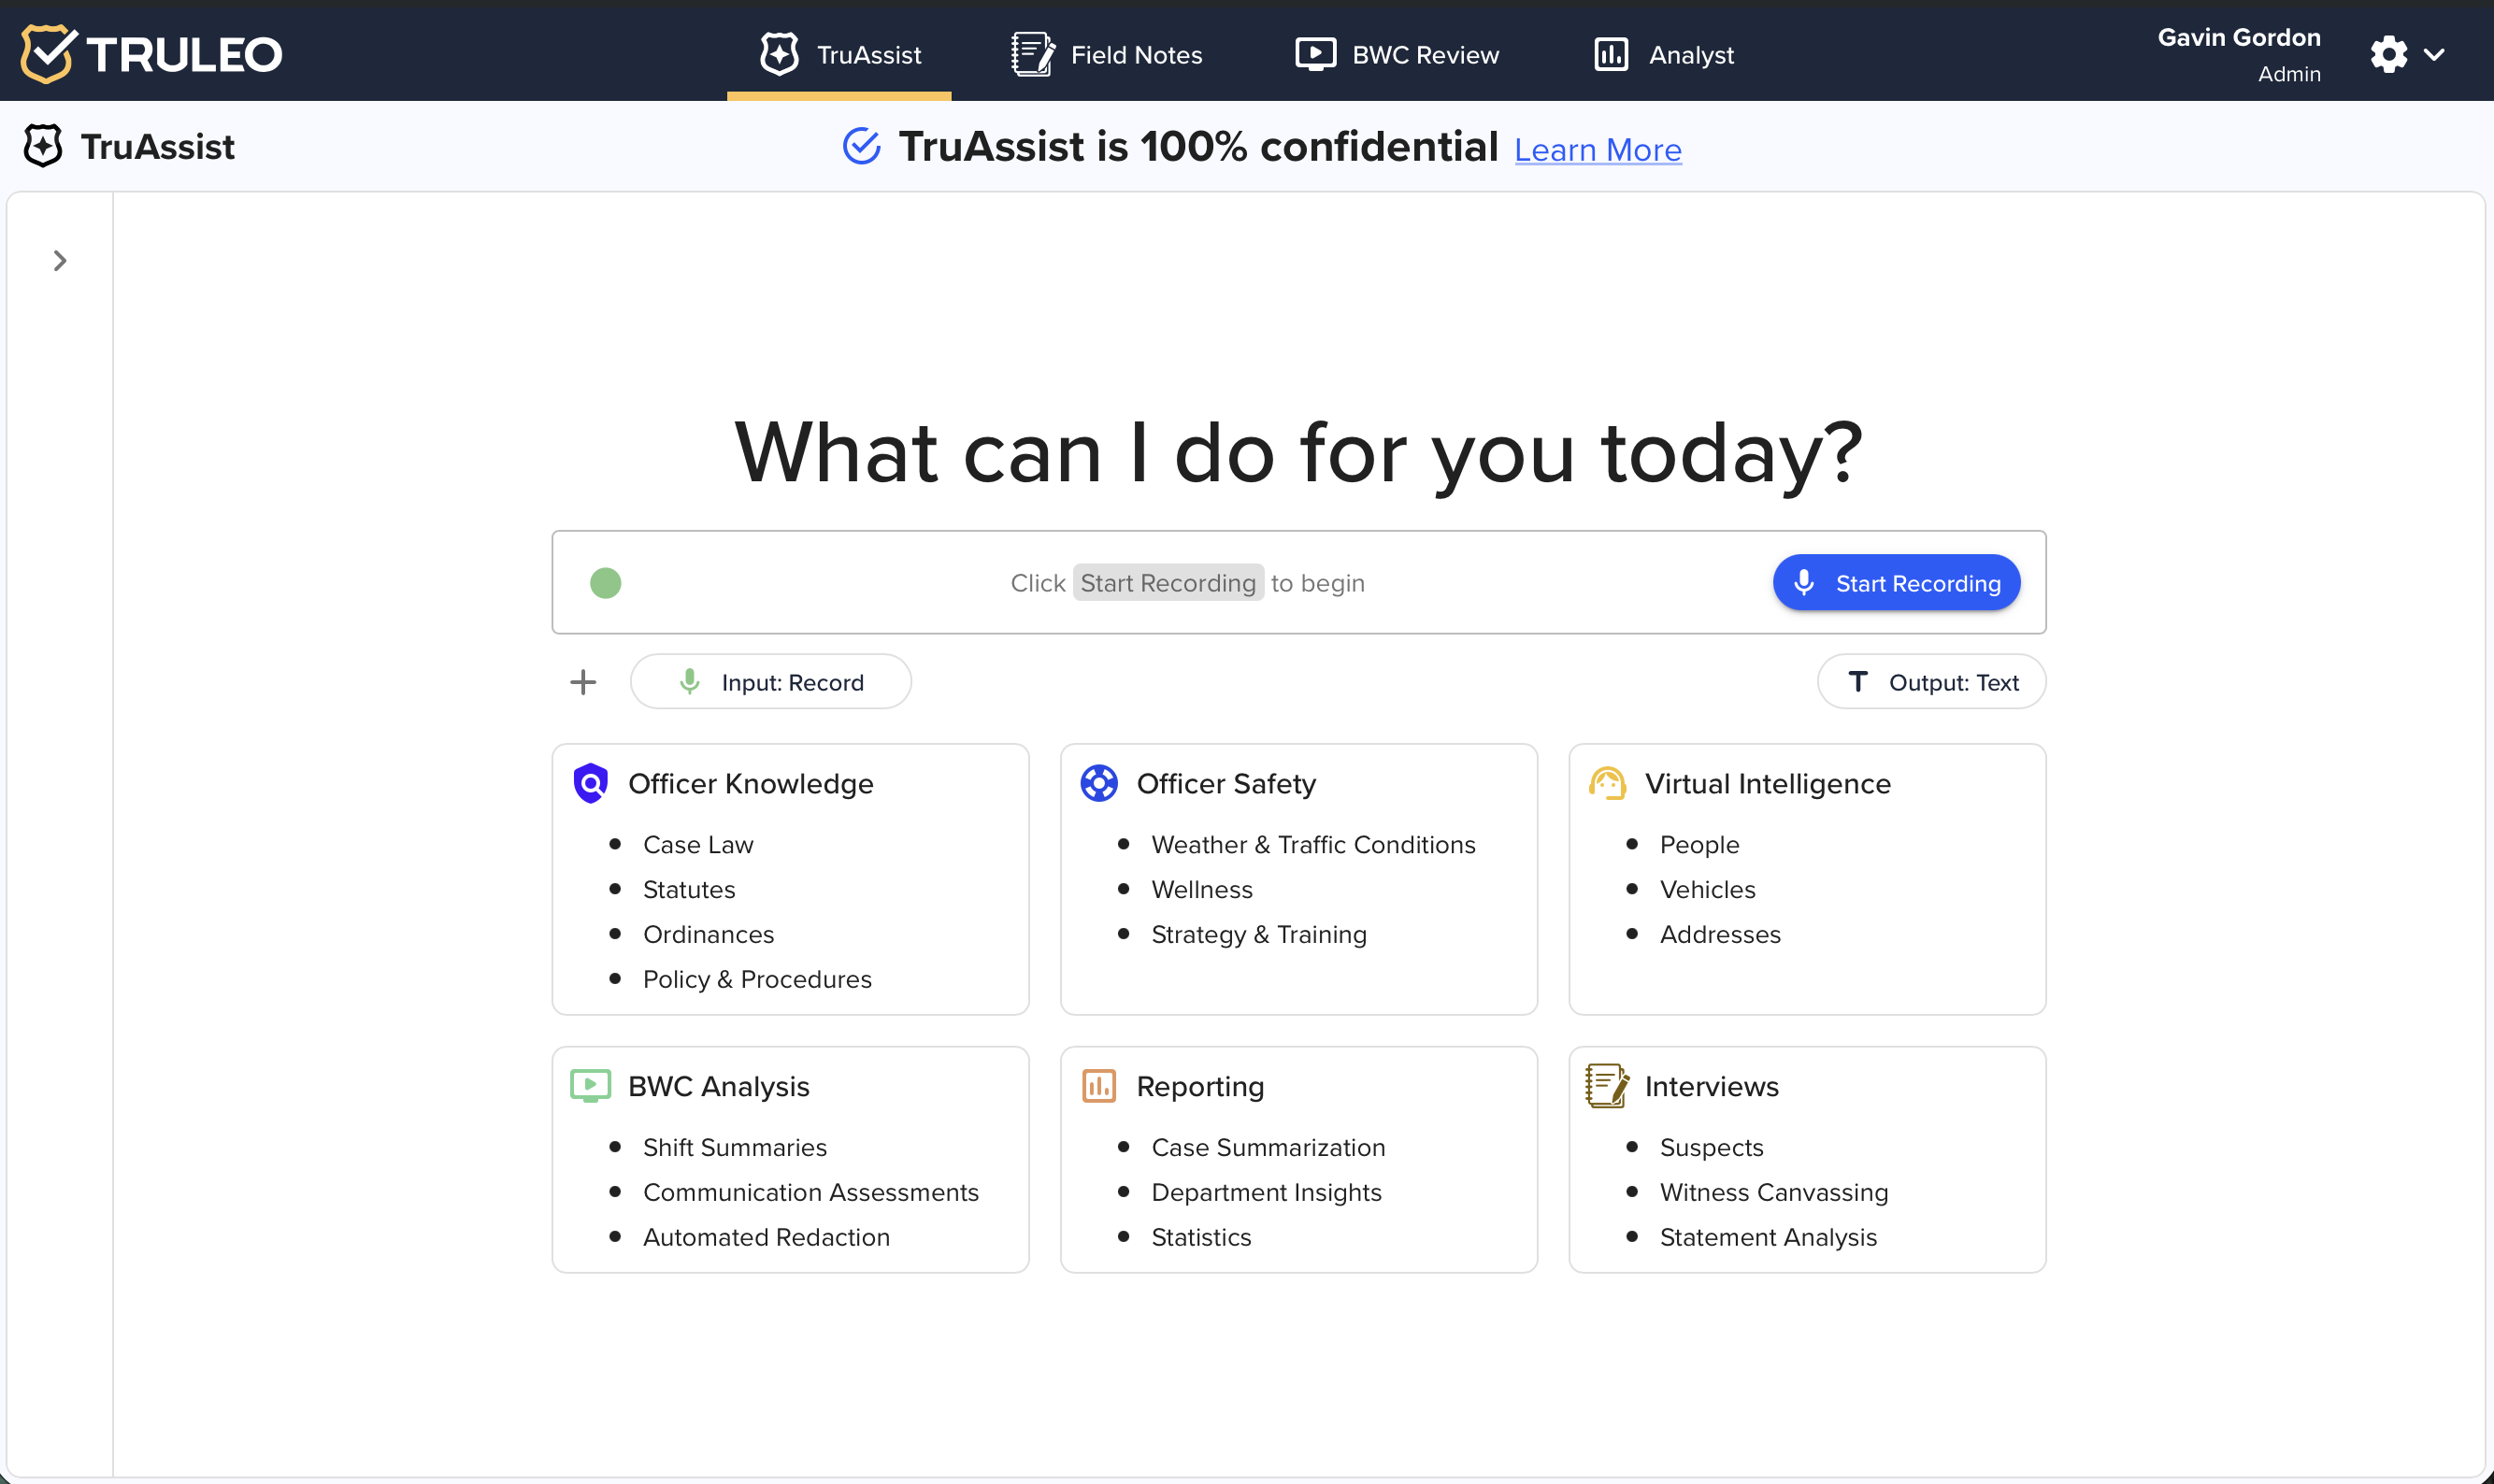Toggle the Input: Record mode selector
This screenshot has height=1484, width=2494.
770,682
